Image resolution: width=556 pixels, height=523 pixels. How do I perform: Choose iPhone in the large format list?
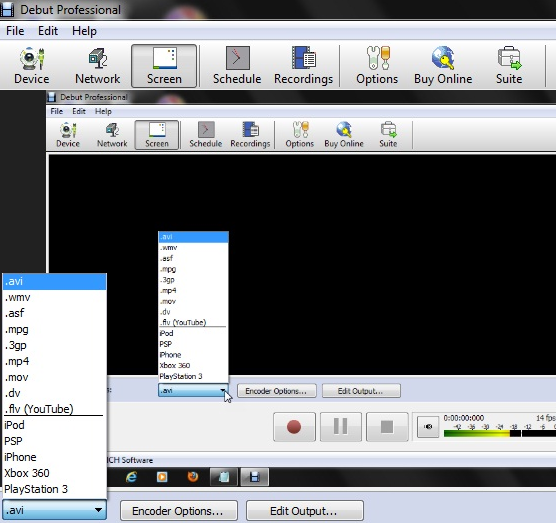pos(54,457)
